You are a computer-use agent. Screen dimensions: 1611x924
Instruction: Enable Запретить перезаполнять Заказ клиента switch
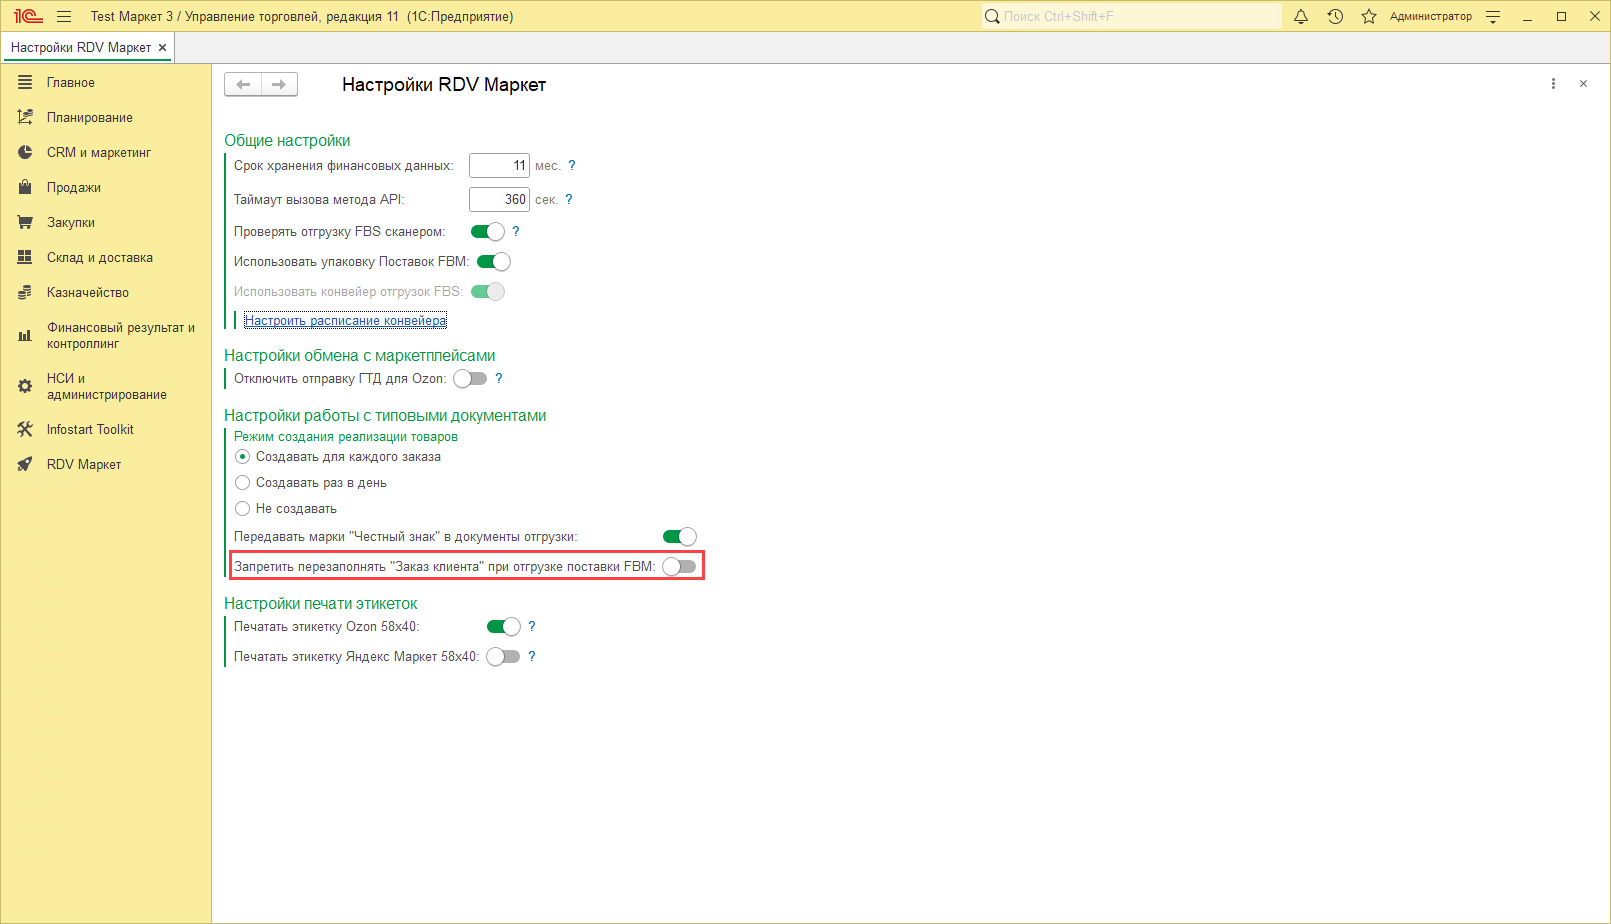click(679, 566)
